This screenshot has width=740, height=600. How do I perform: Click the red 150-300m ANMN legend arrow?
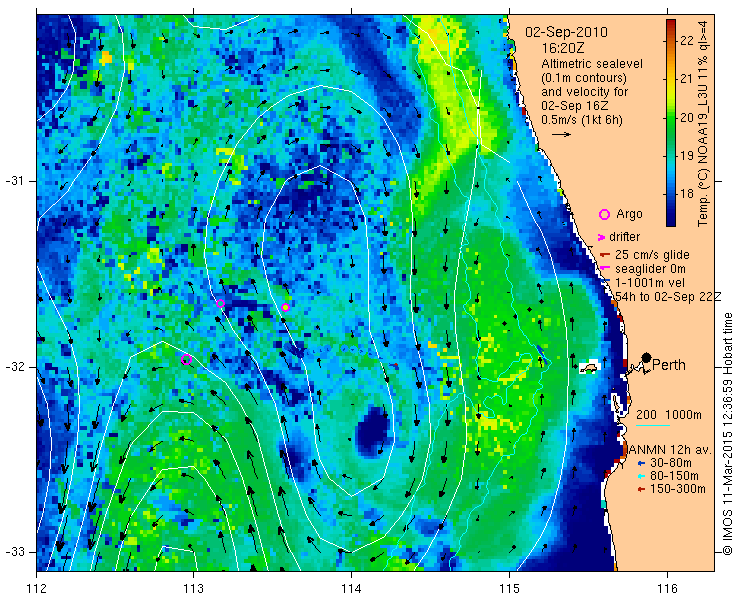pyautogui.click(x=640, y=490)
